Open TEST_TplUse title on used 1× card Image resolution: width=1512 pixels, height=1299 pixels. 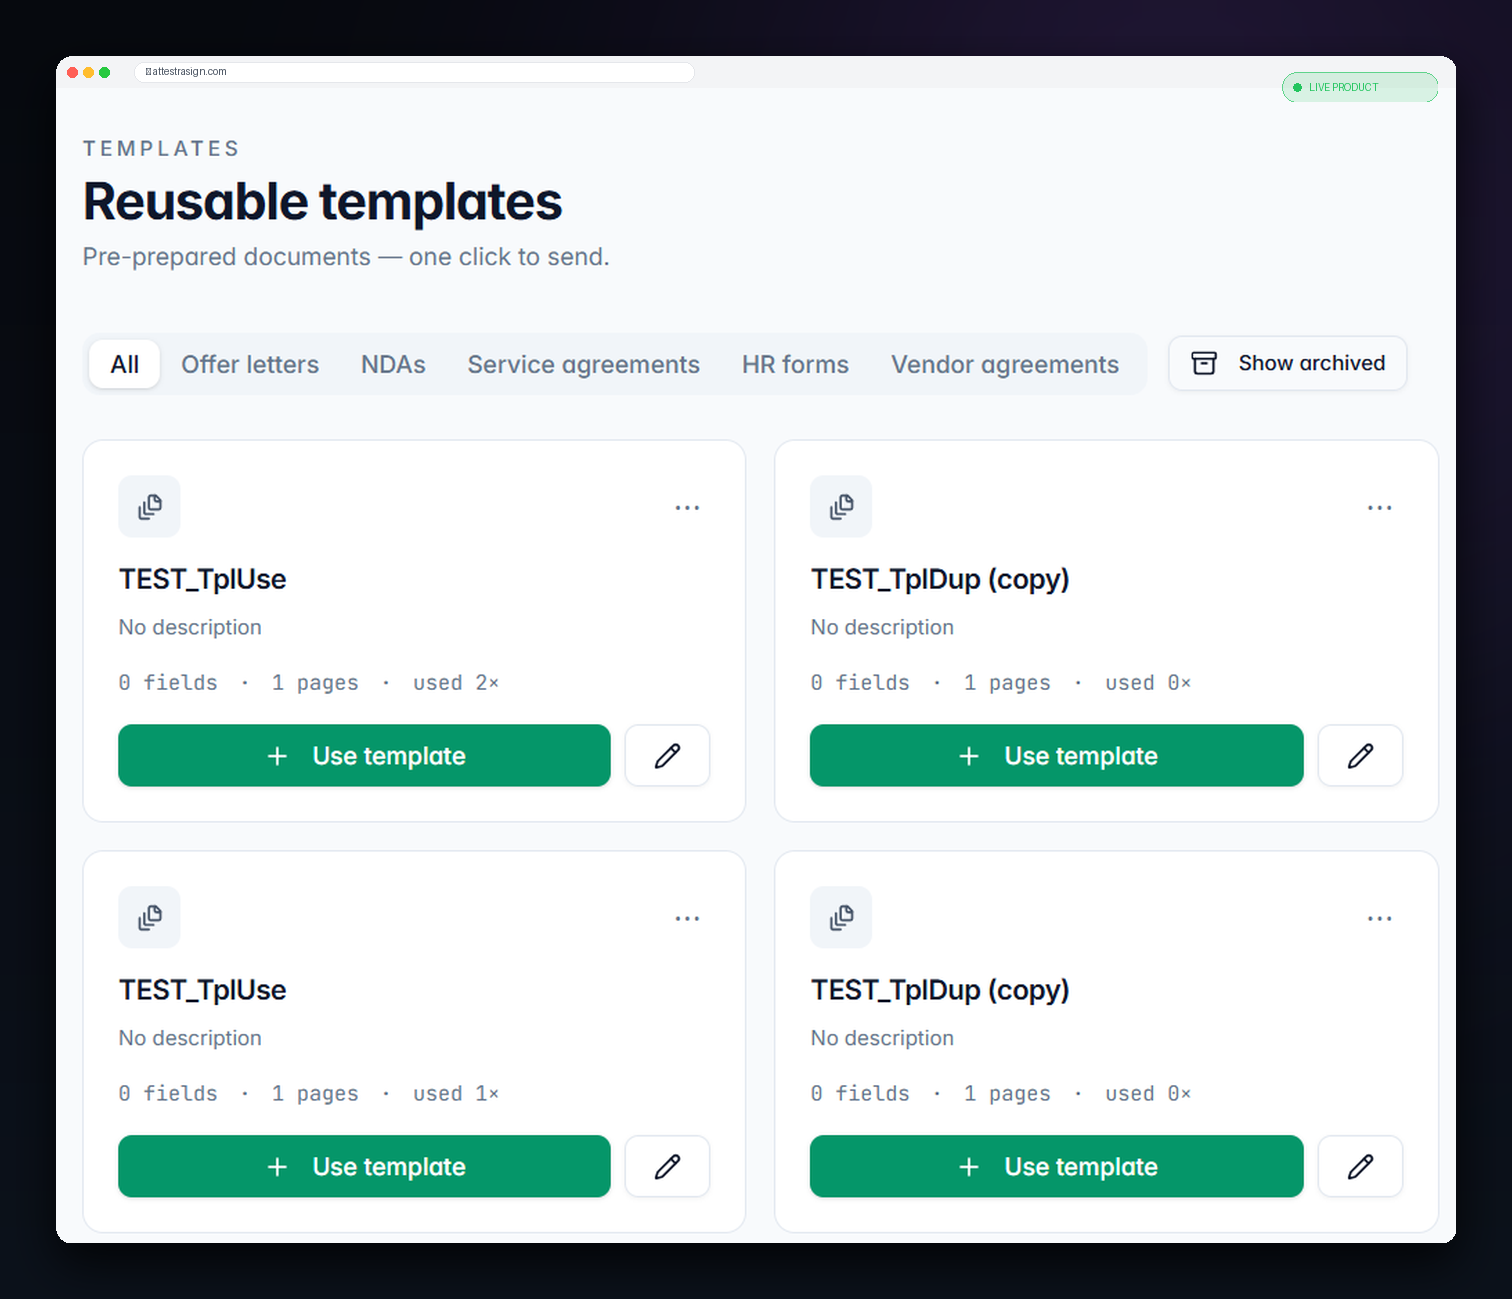203,990
